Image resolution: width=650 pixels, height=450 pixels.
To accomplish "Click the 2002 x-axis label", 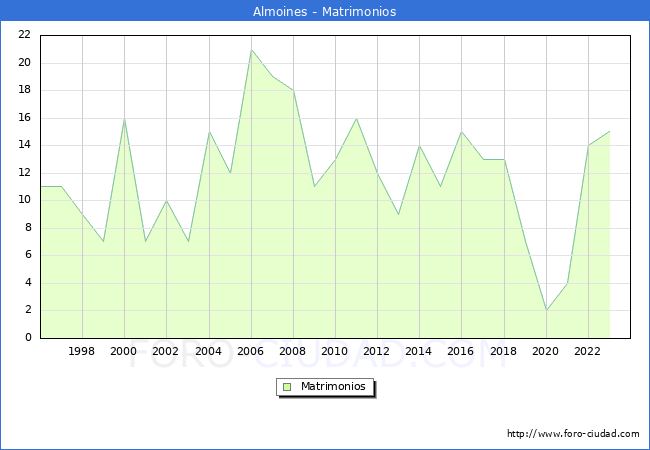I will coord(165,351).
